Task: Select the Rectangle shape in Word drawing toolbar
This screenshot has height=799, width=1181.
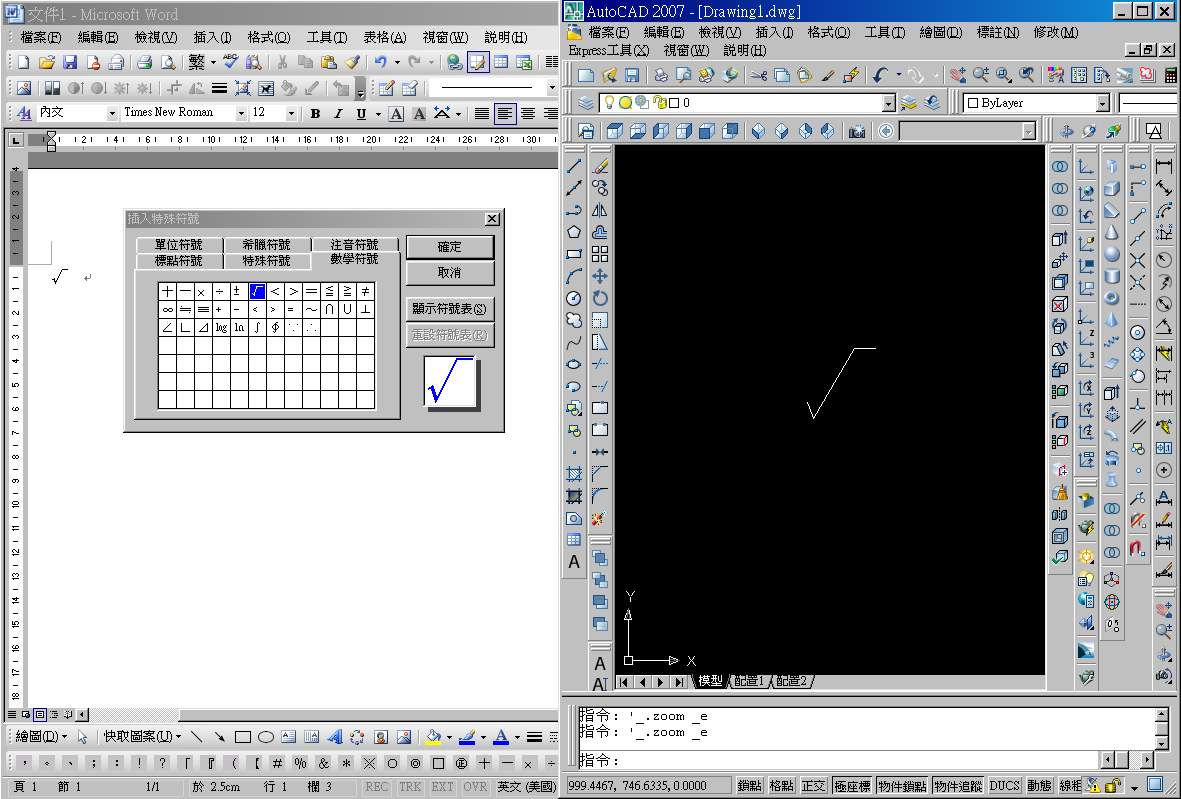Action: click(x=243, y=737)
